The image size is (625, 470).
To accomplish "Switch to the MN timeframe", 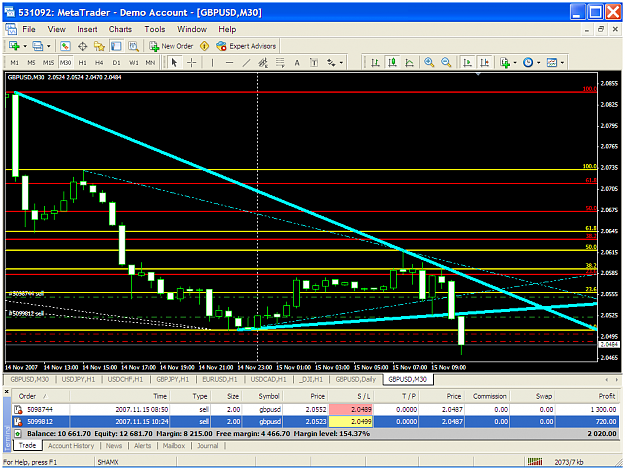I will pyautogui.click(x=150, y=63).
